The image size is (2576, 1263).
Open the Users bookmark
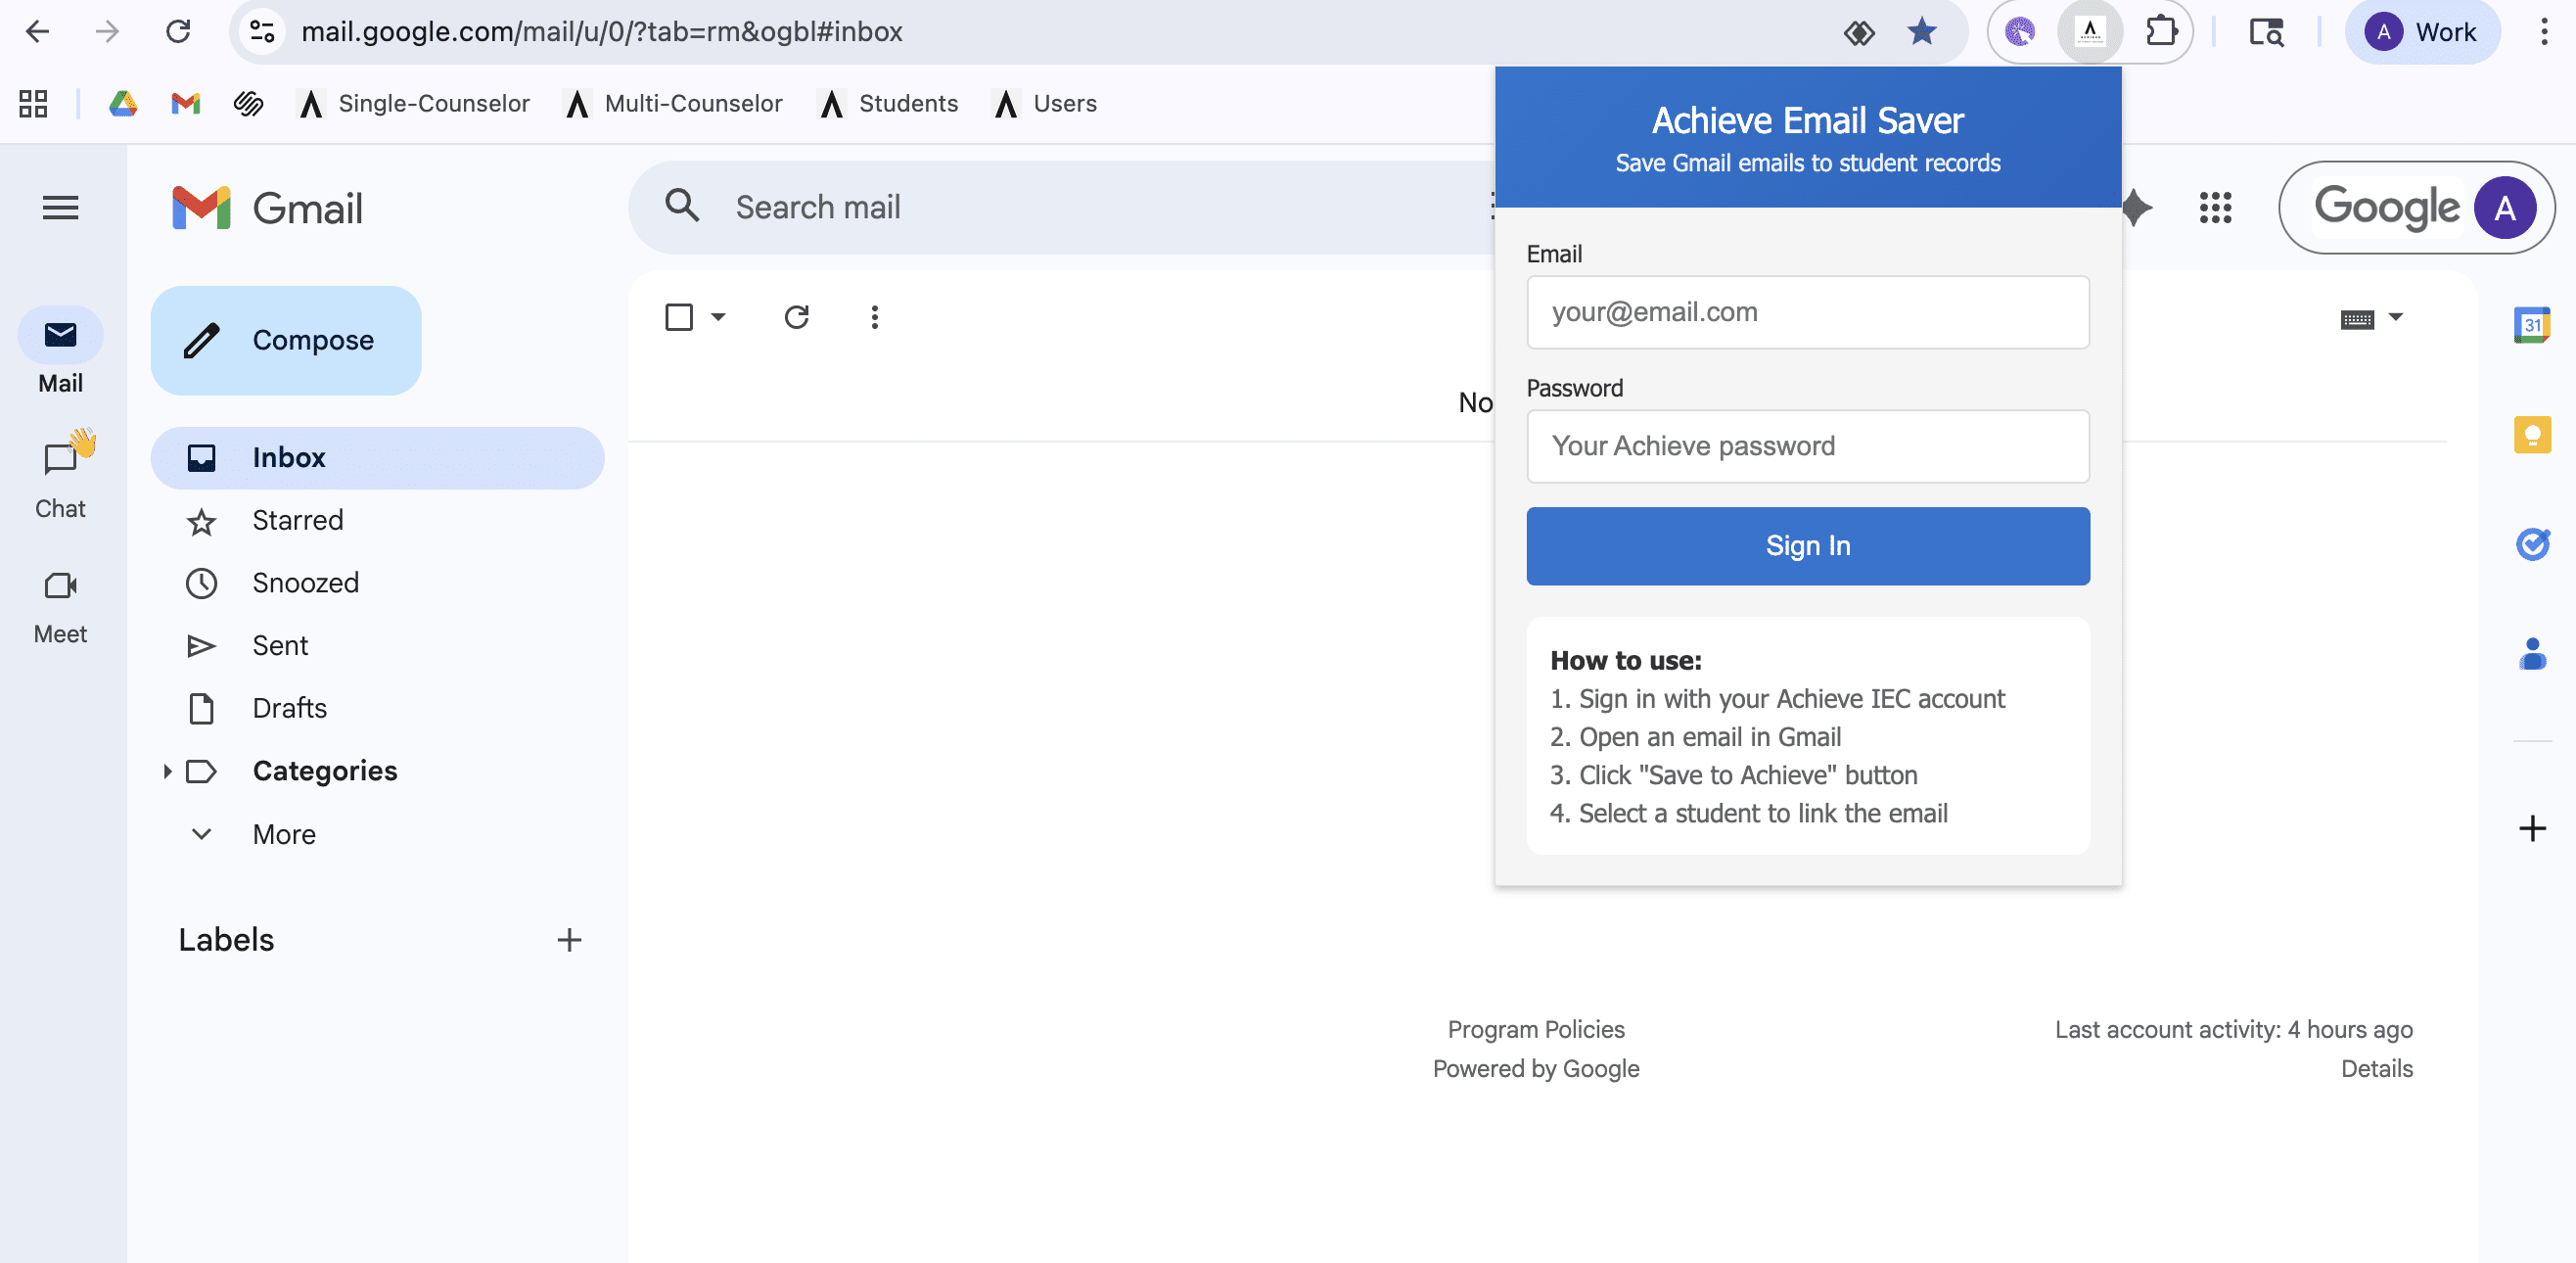pos(1044,103)
